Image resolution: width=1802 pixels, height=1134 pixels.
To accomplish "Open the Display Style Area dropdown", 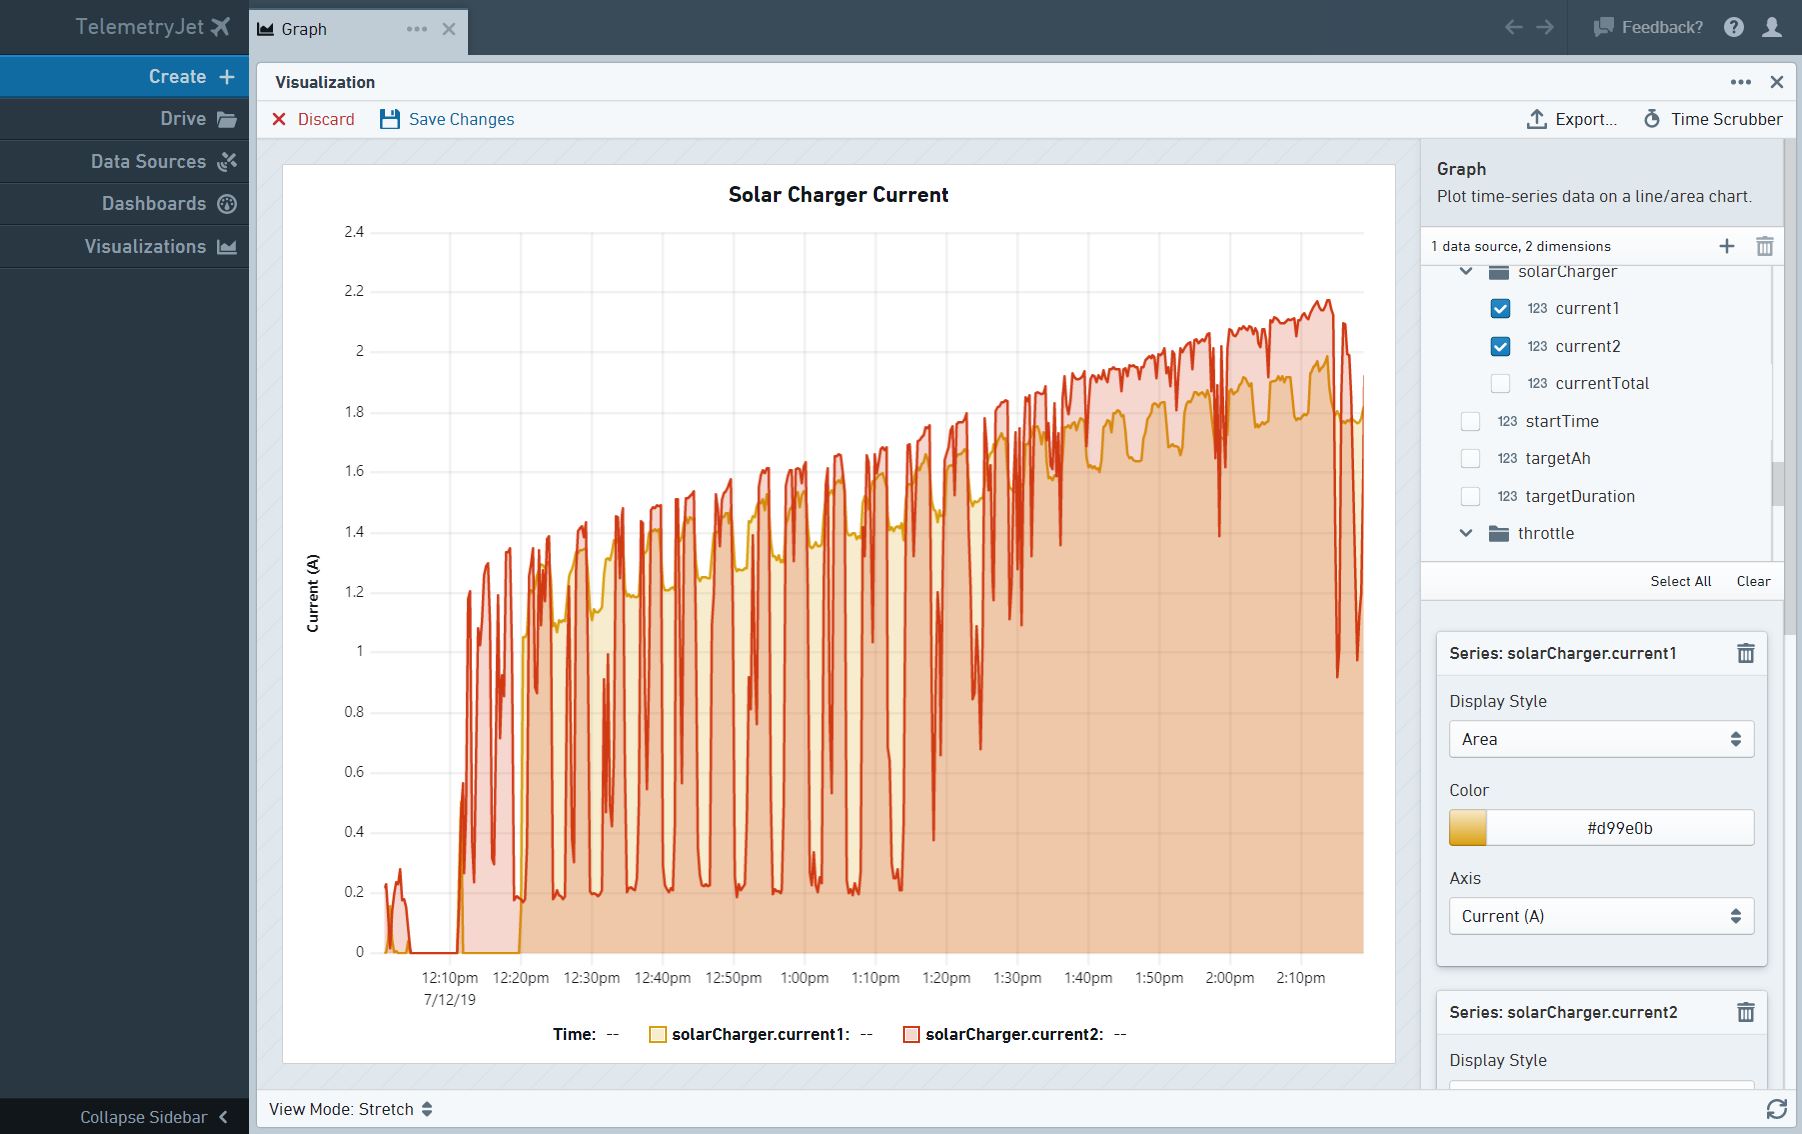I will tap(1601, 739).
